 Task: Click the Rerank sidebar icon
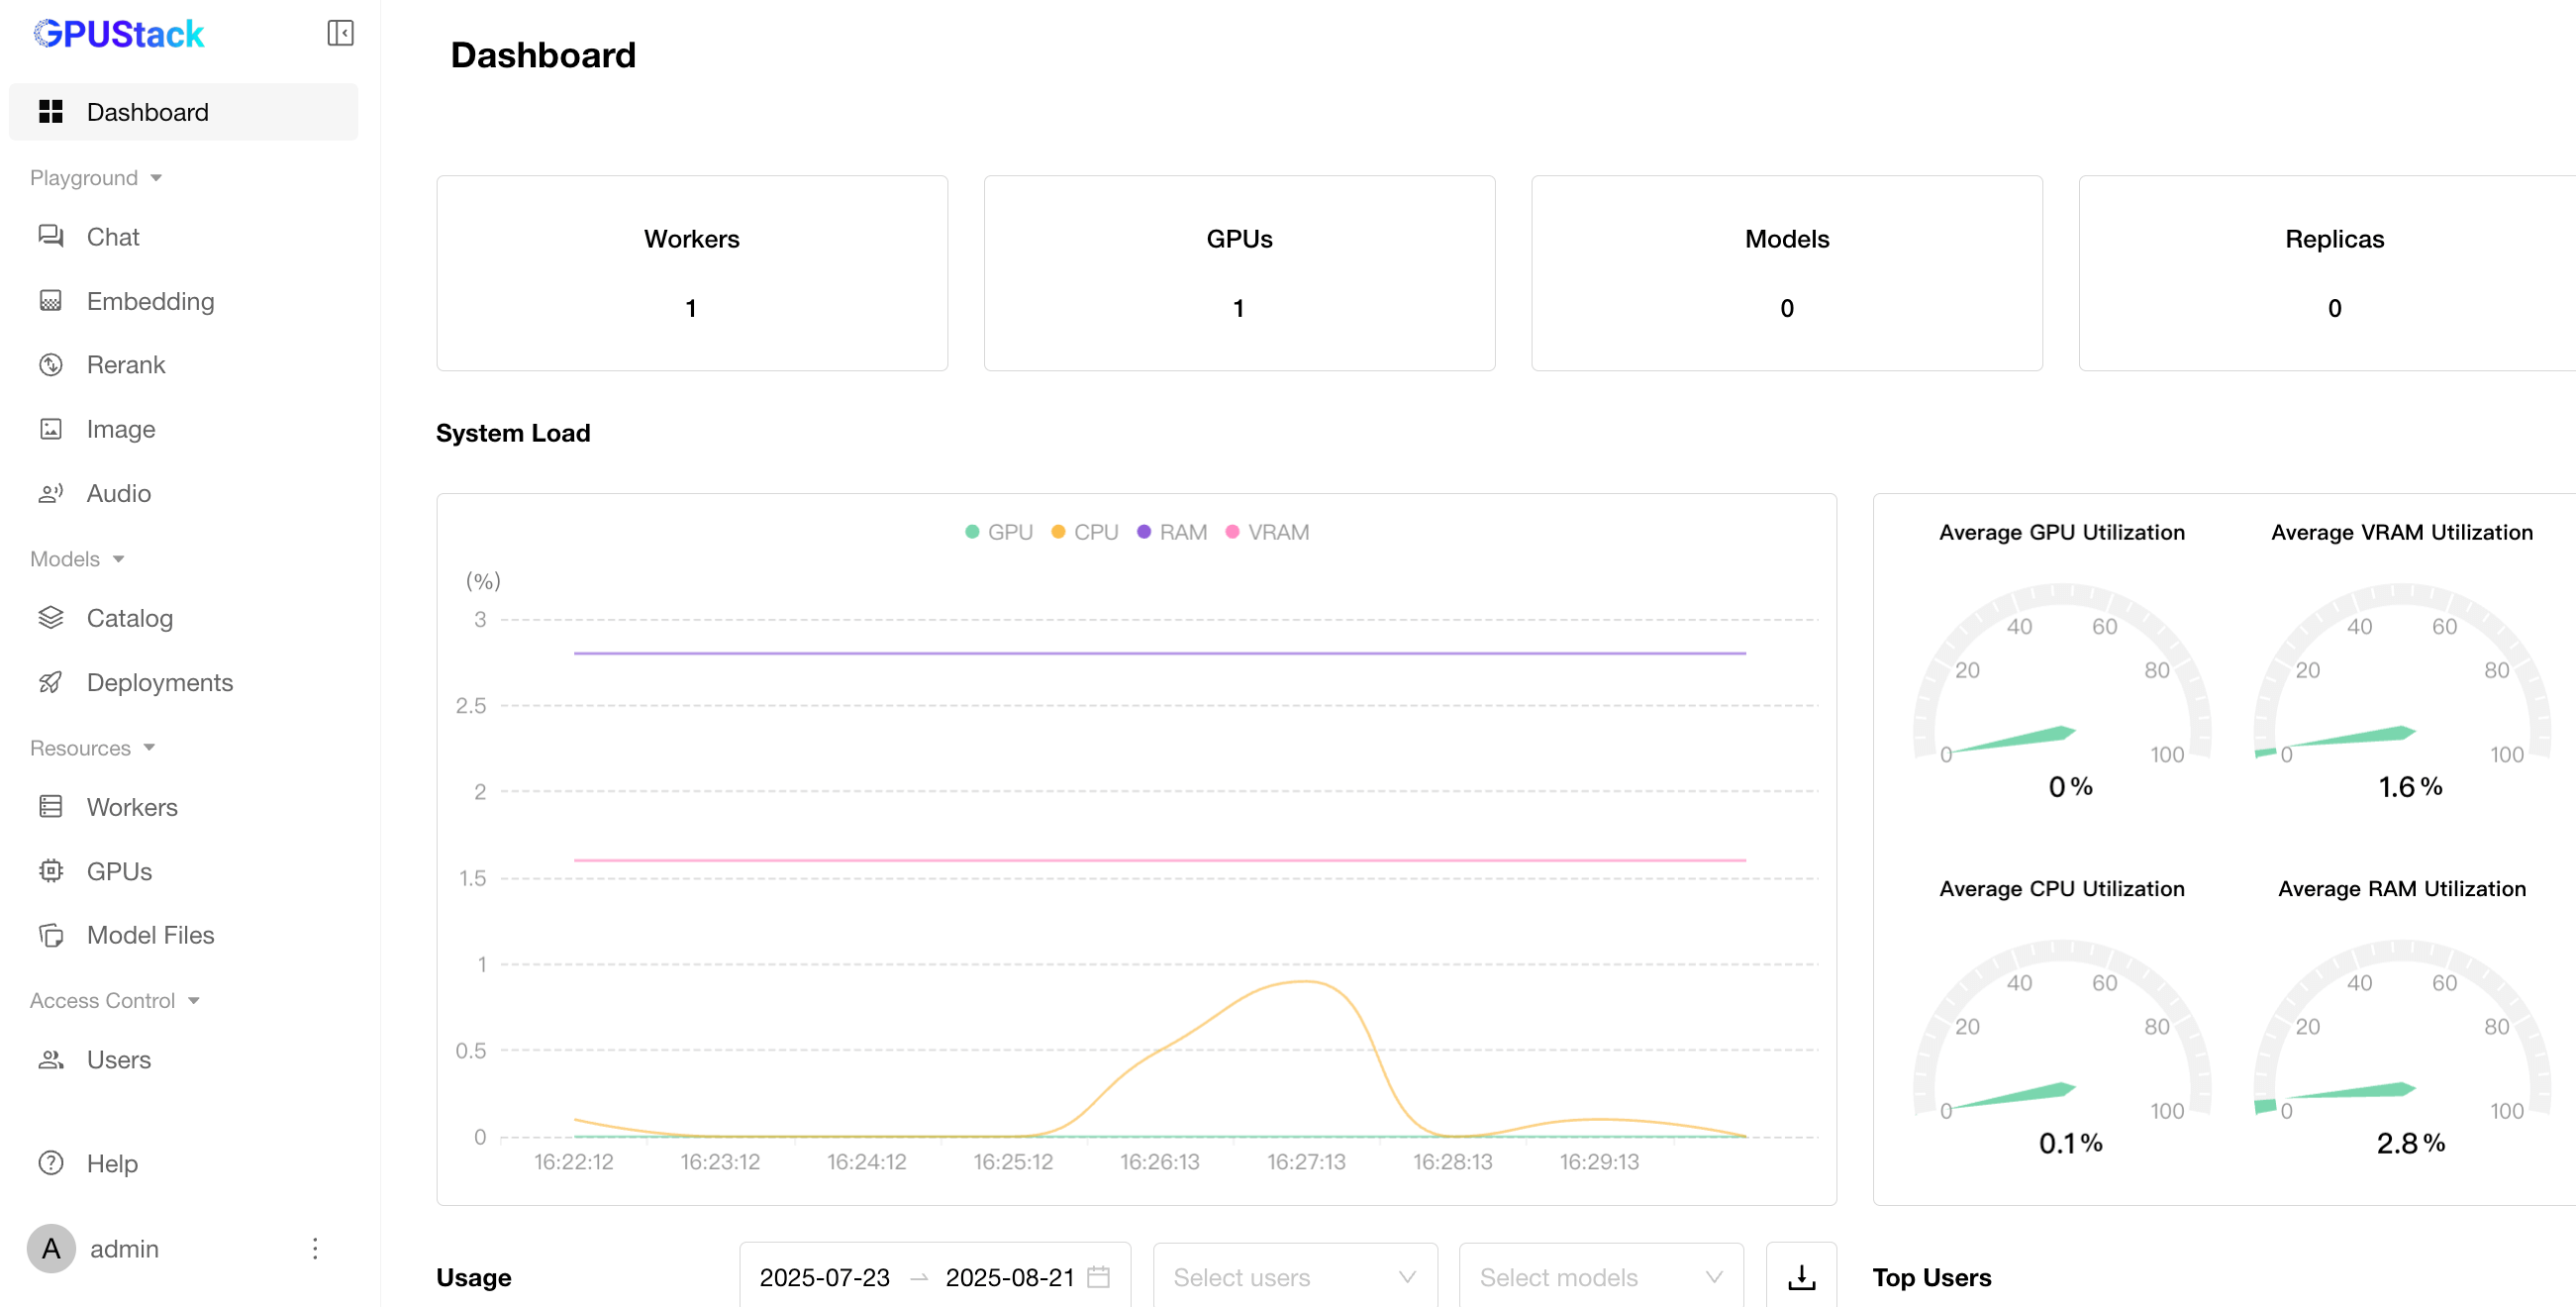pyautogui.click(x=50, y=364)
